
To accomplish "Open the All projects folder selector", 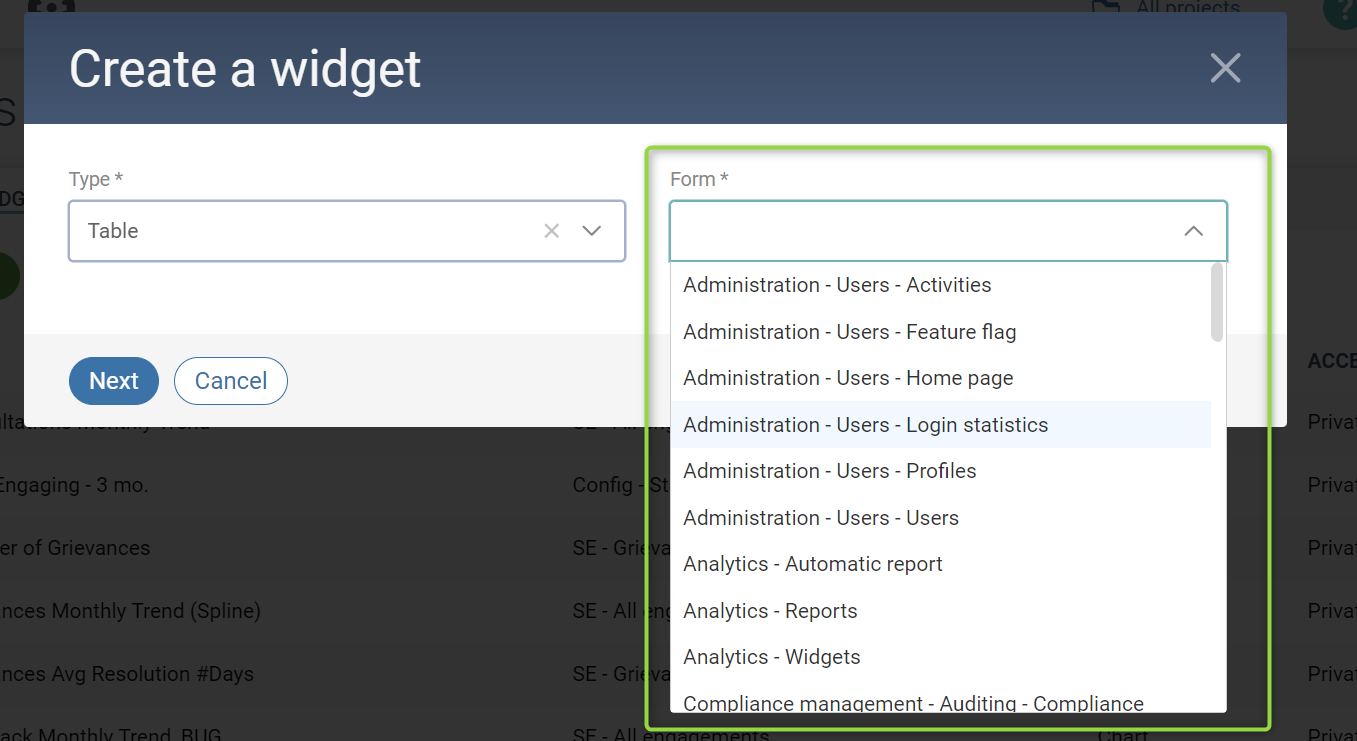I will tap(1170, 8).
